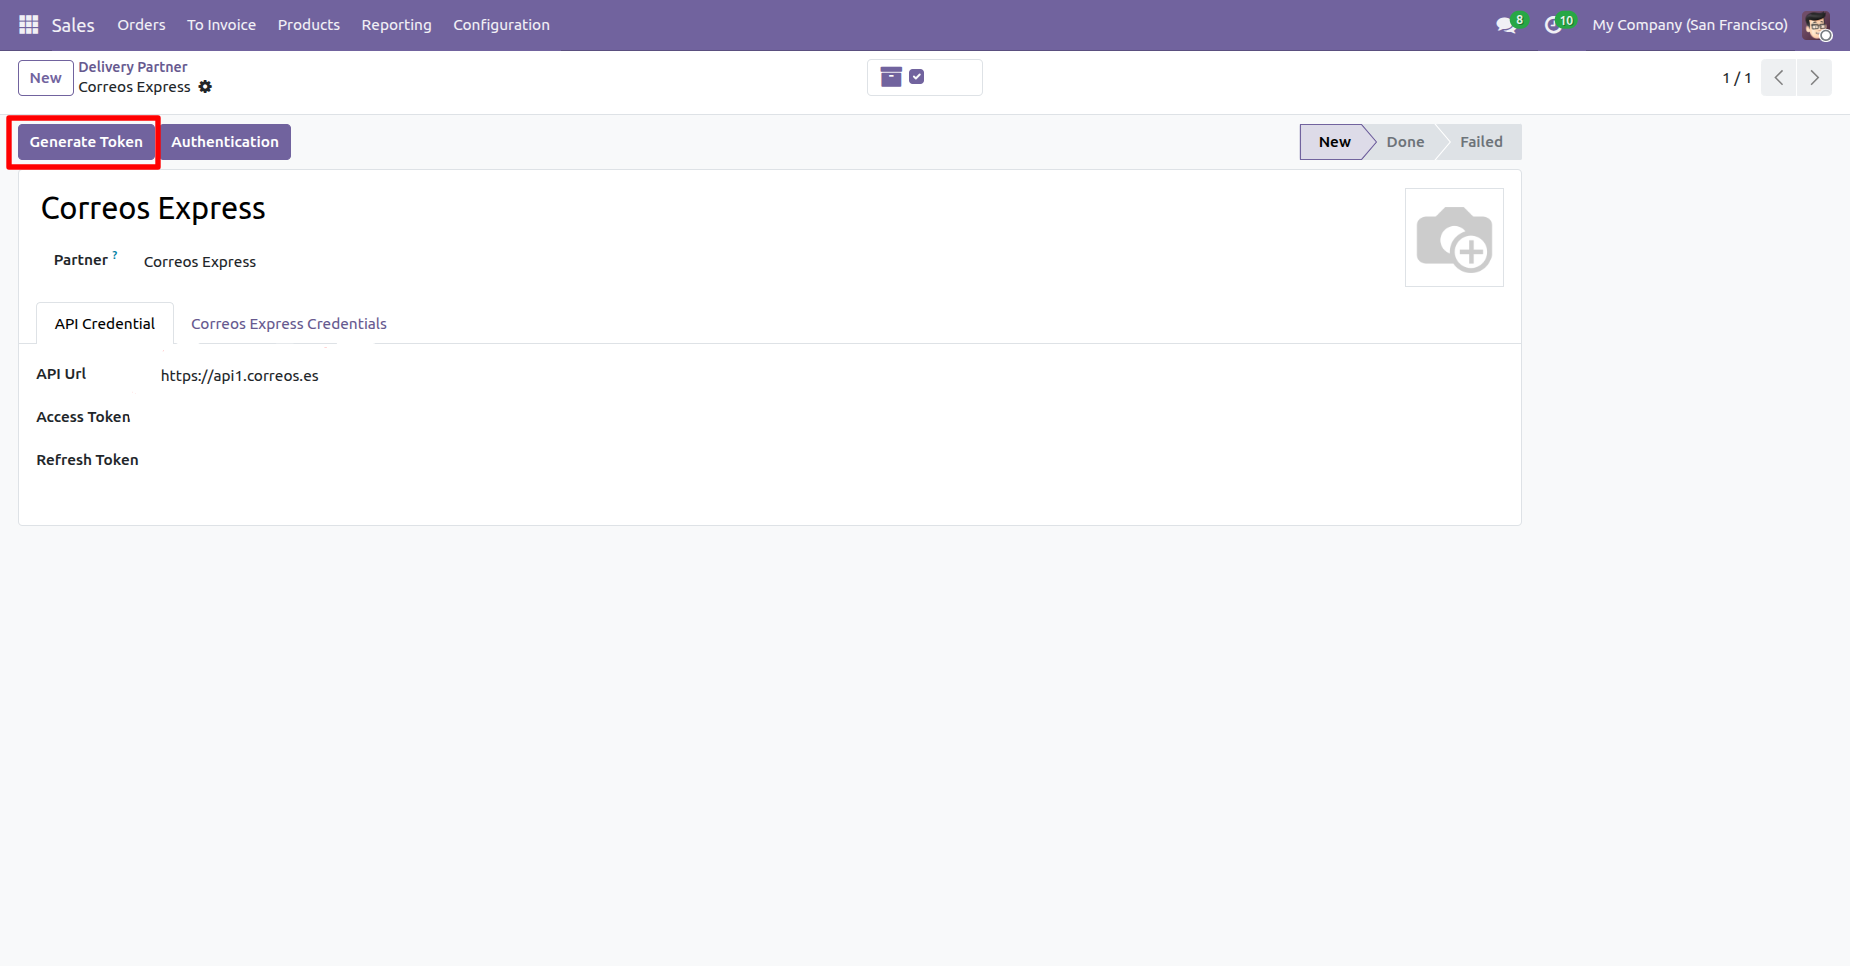The width and height of the screenshot is (1850, 966).
Task: Click the gear icon beside Correos Express
Action: pos(205,87)
